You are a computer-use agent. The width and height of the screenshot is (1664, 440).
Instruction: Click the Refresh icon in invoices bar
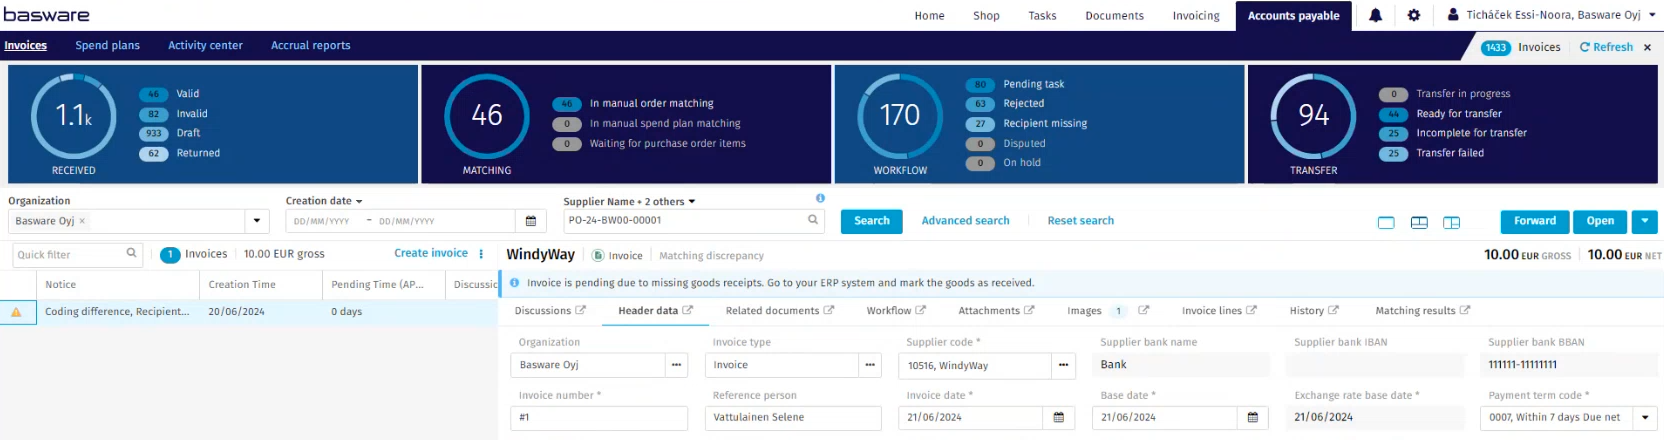click(1584, 47)
